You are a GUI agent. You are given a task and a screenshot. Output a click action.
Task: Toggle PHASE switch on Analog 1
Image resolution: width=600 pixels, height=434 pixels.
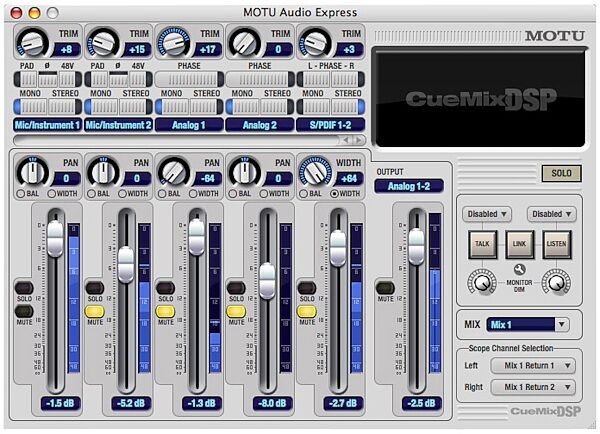[x=189, y=79]
